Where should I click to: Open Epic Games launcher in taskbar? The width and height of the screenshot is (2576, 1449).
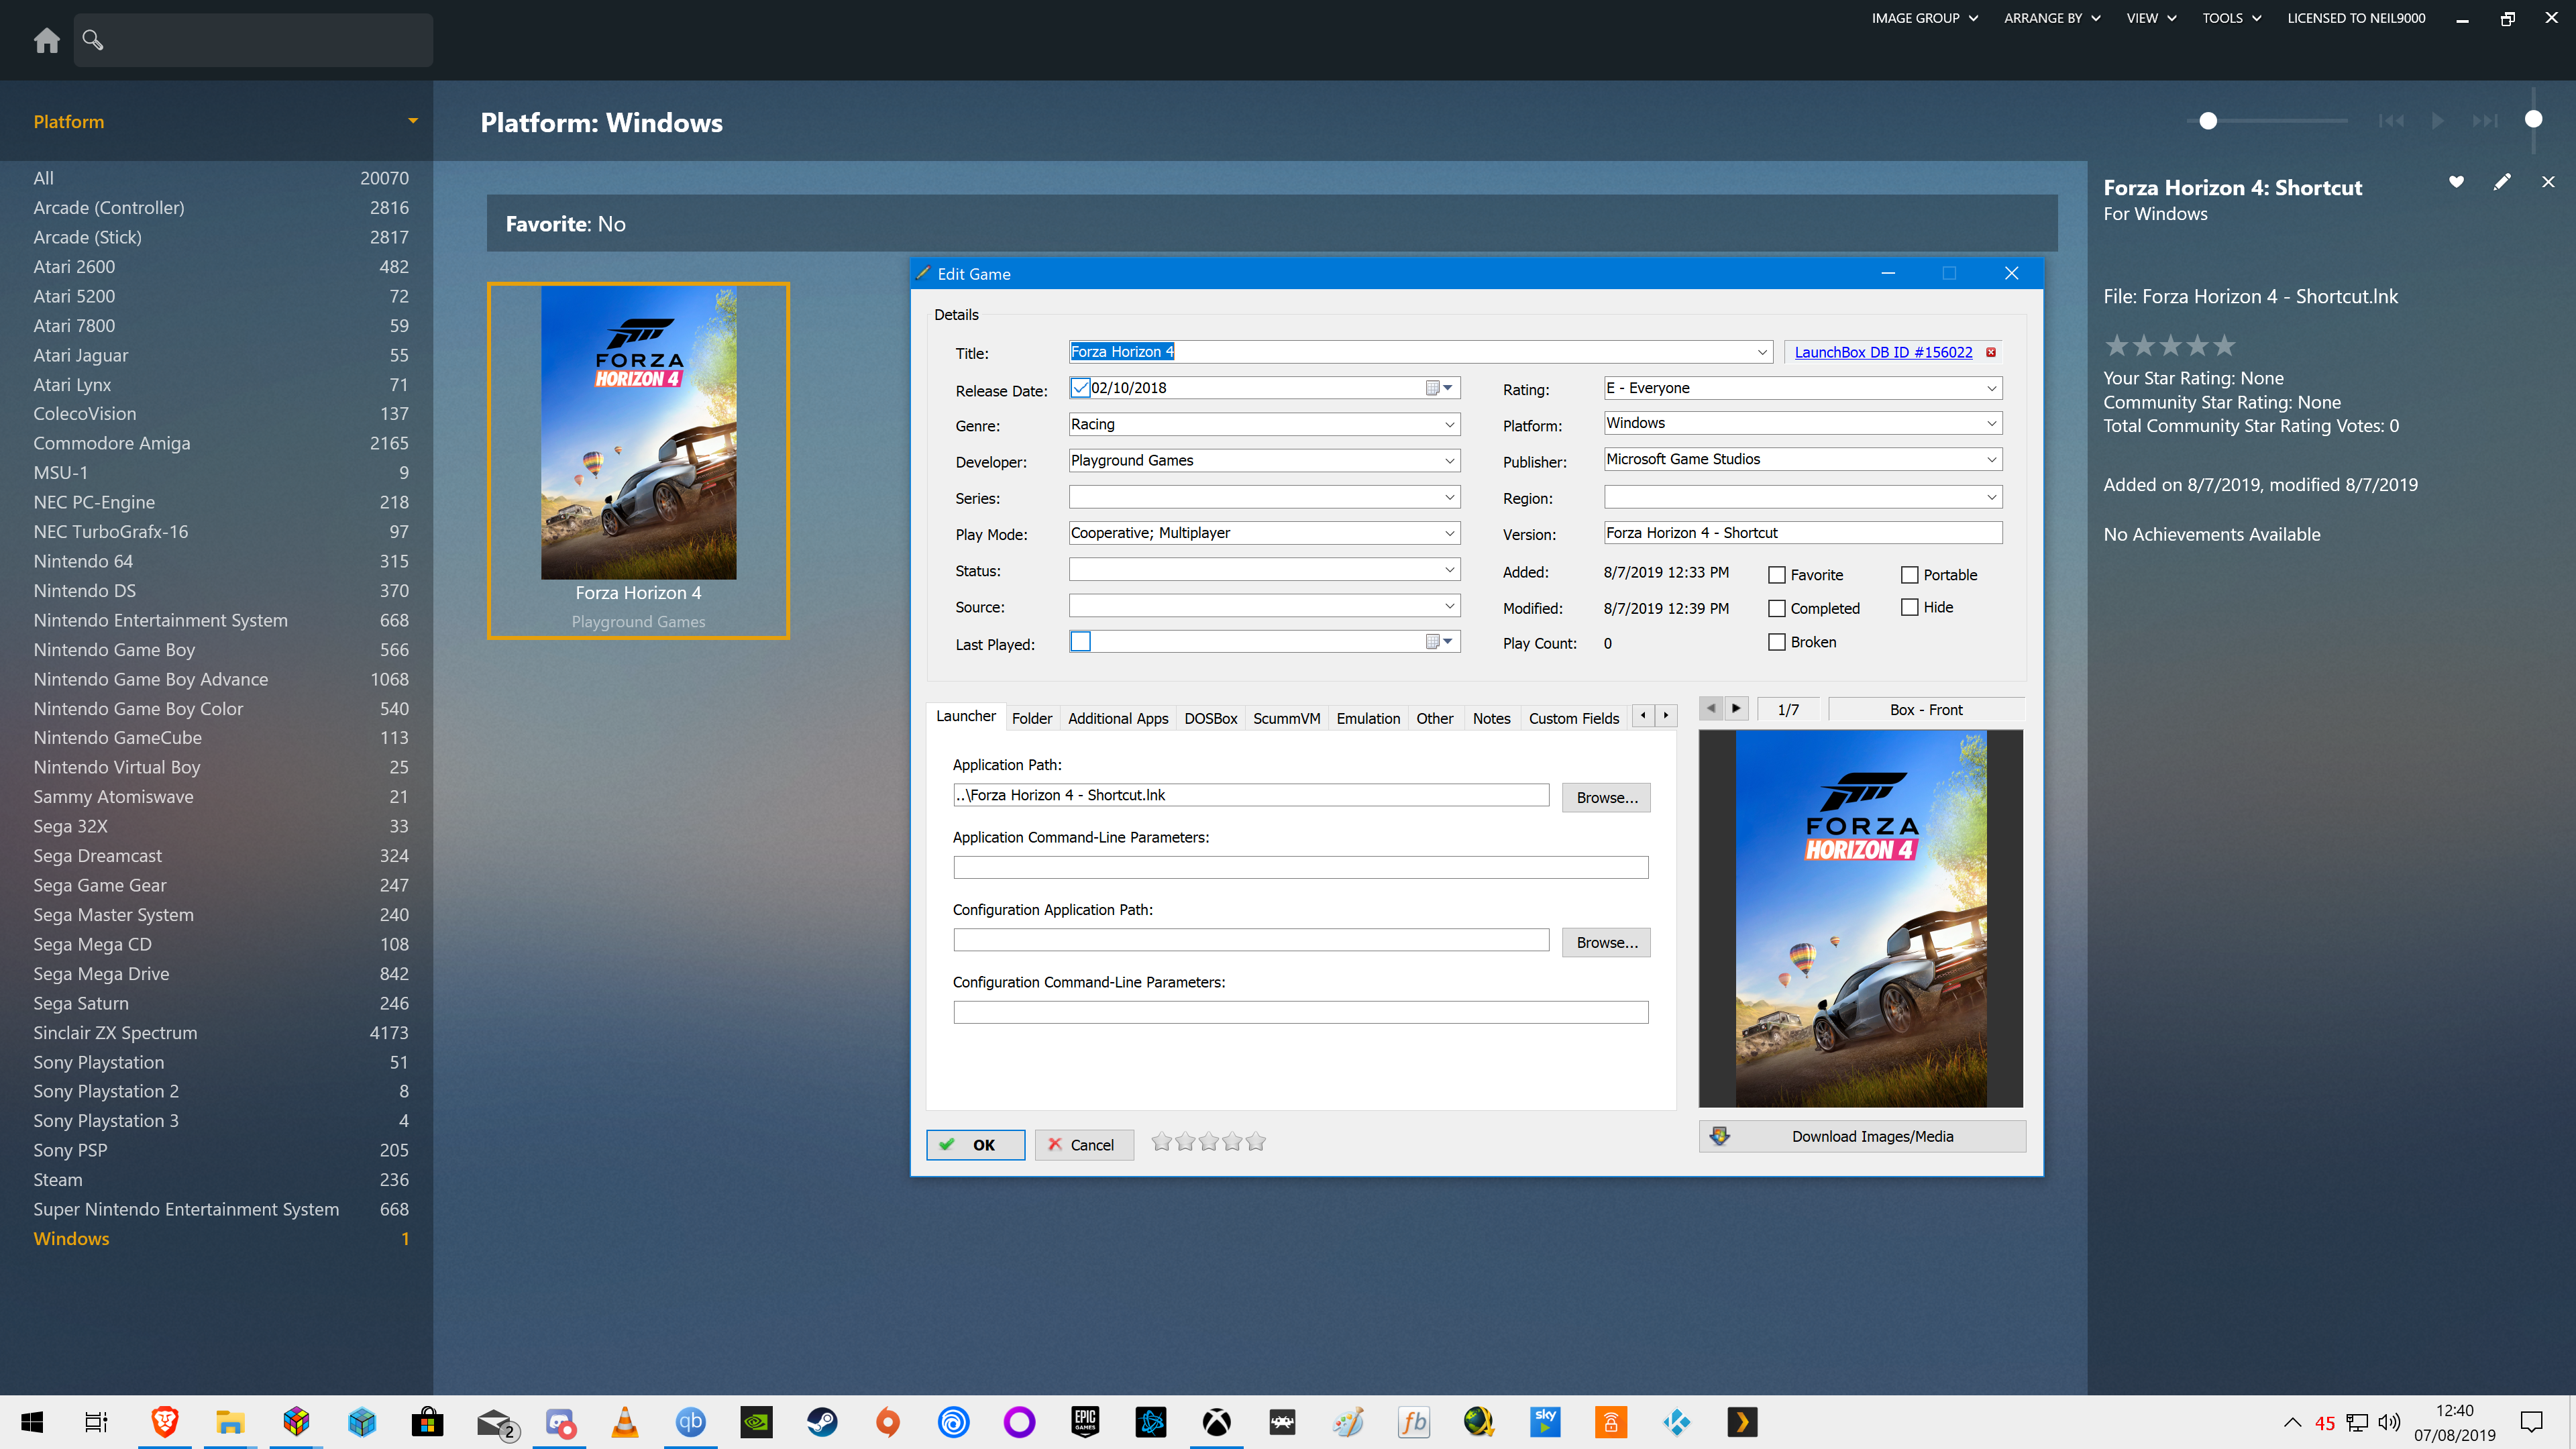1085,1422
